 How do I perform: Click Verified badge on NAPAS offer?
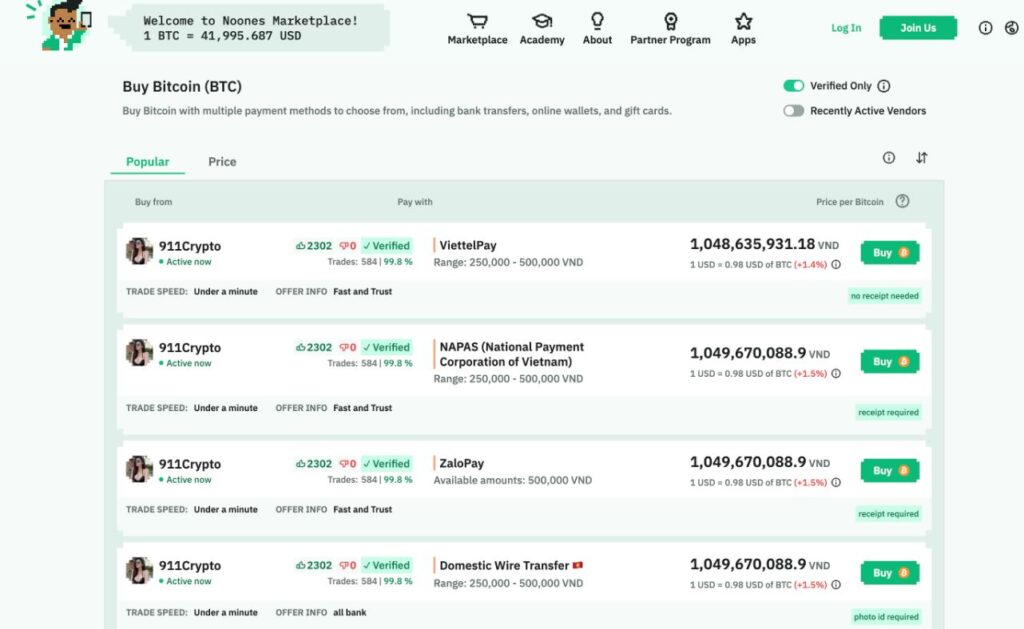tap(387, 347)
